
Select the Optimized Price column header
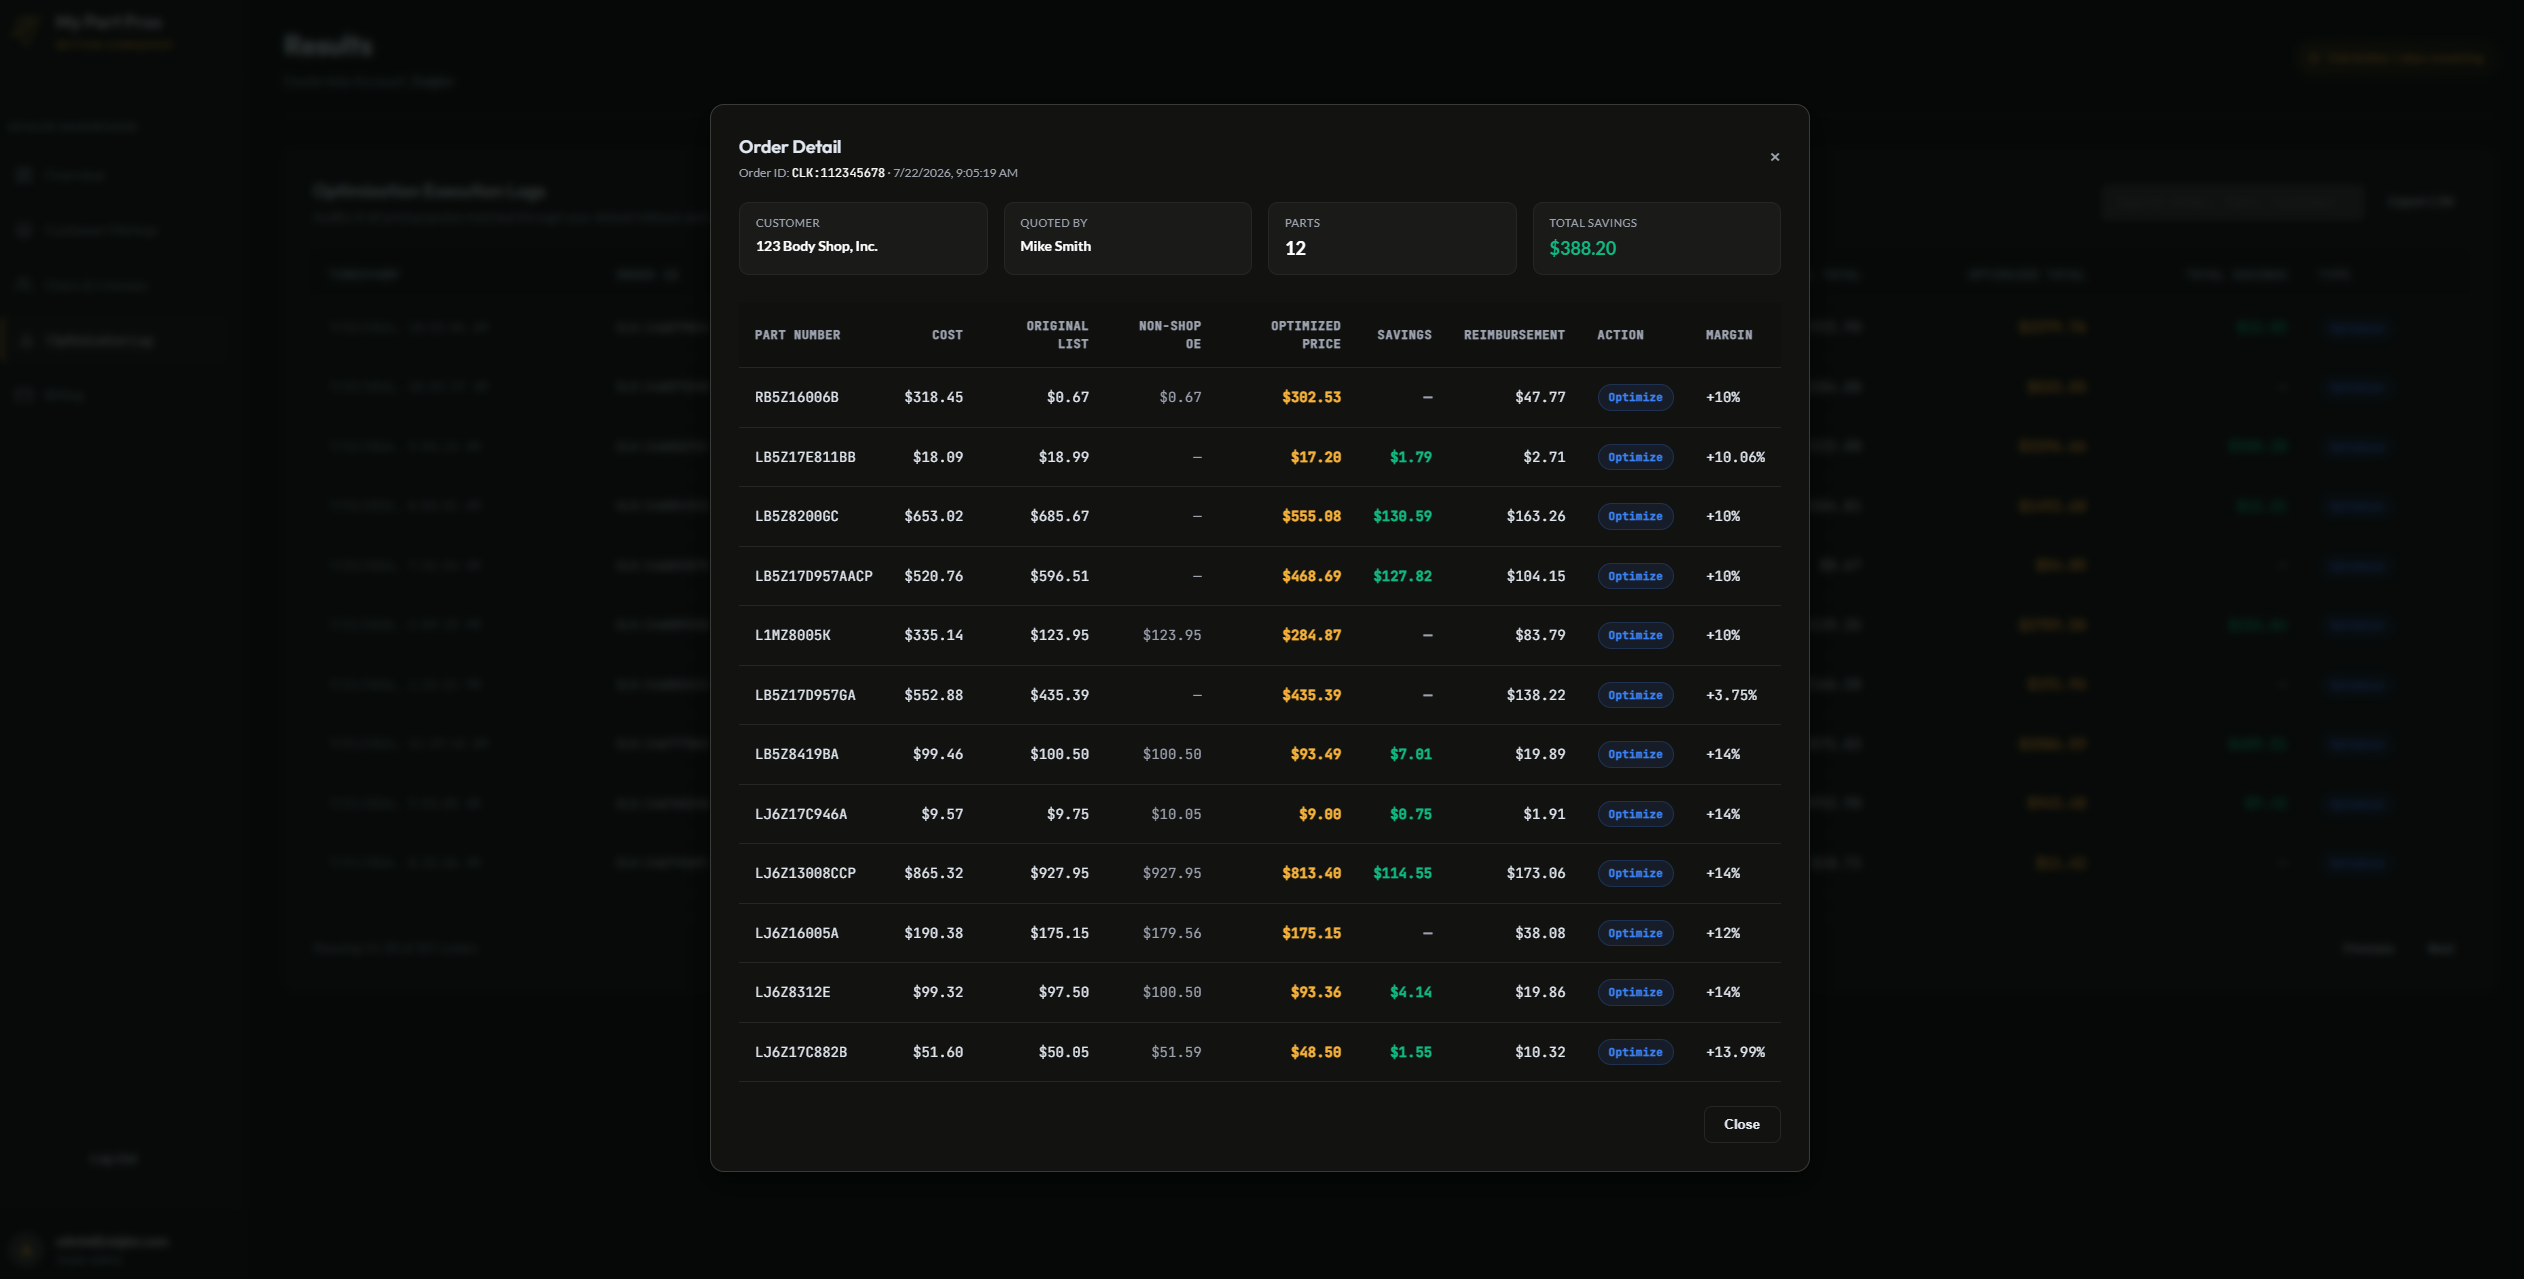1305,335
